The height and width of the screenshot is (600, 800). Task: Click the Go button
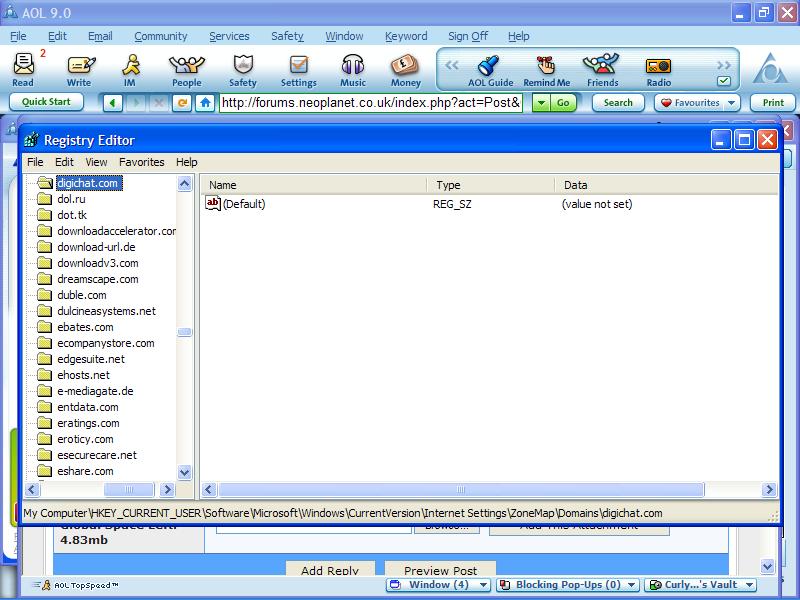tap(563, 103)
